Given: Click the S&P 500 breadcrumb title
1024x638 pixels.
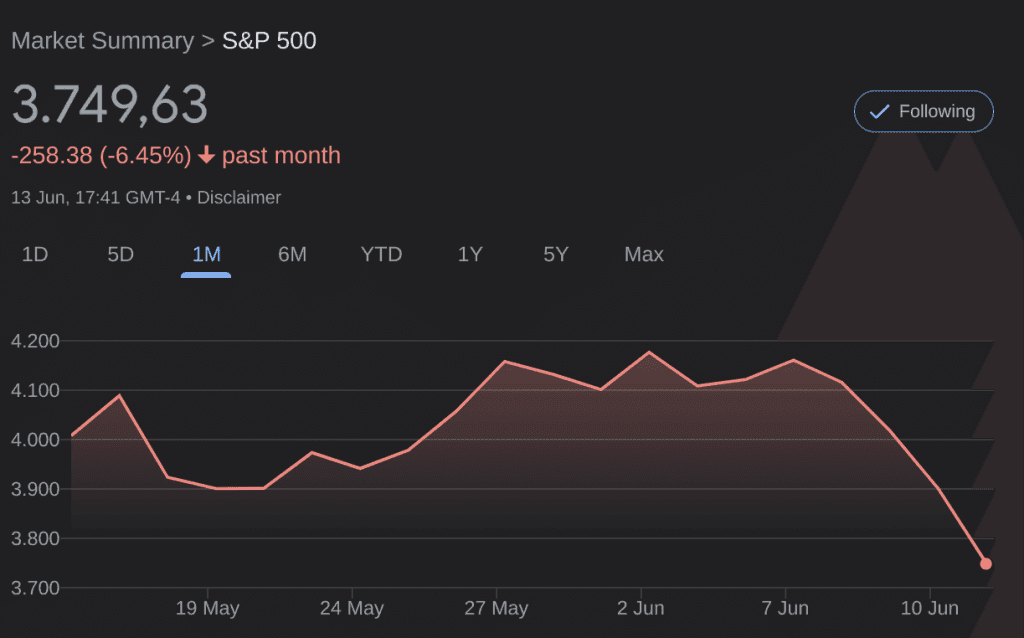Looking at the screenshot, I should point(269,41).
